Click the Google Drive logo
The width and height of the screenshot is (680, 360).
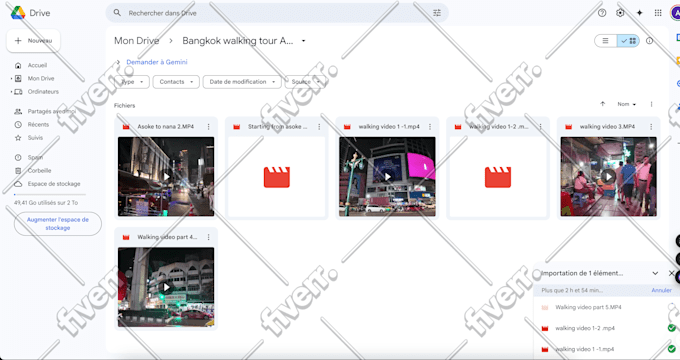(18, 13)
